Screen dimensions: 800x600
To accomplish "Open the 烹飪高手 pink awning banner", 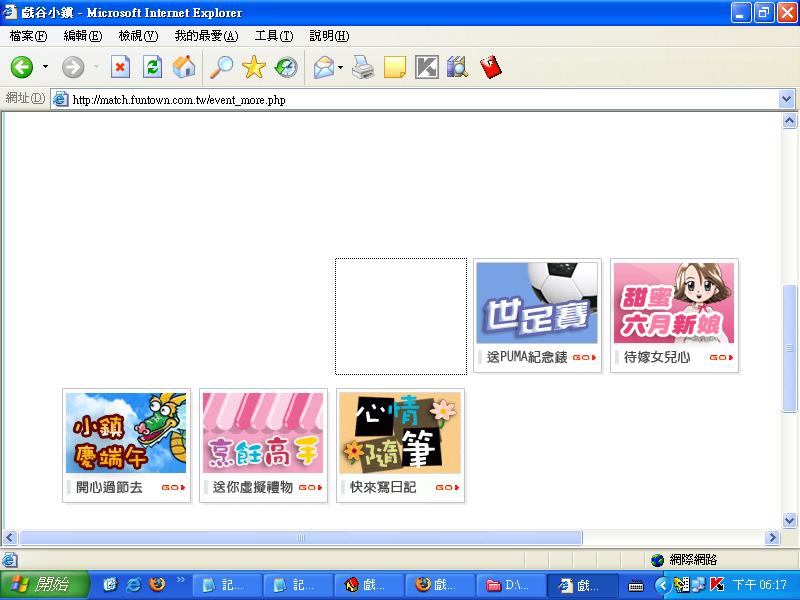I will [x=263, y=433].
